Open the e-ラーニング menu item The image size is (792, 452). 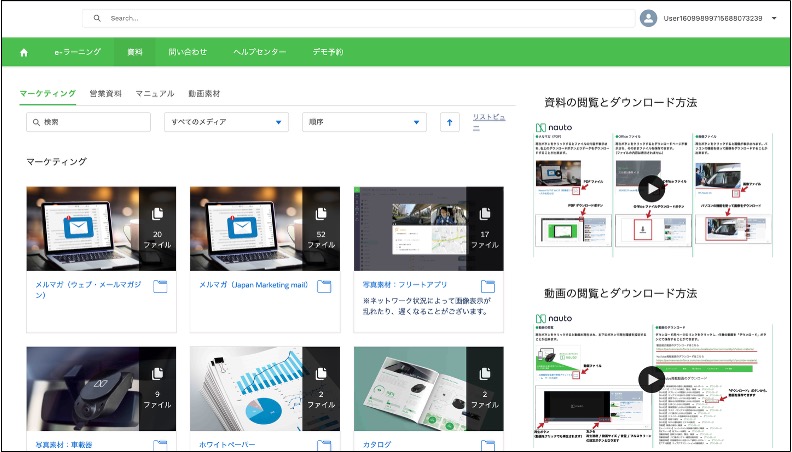(x=78, y=52)
